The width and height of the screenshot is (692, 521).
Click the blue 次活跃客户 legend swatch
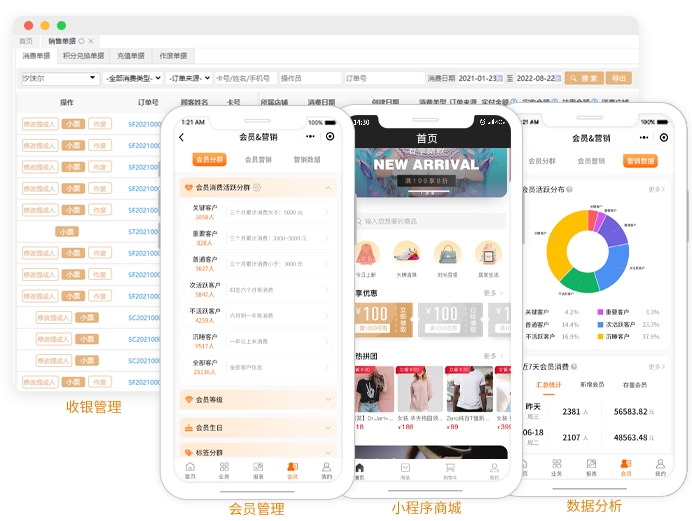pyautogui.click(x=600, y=325)
